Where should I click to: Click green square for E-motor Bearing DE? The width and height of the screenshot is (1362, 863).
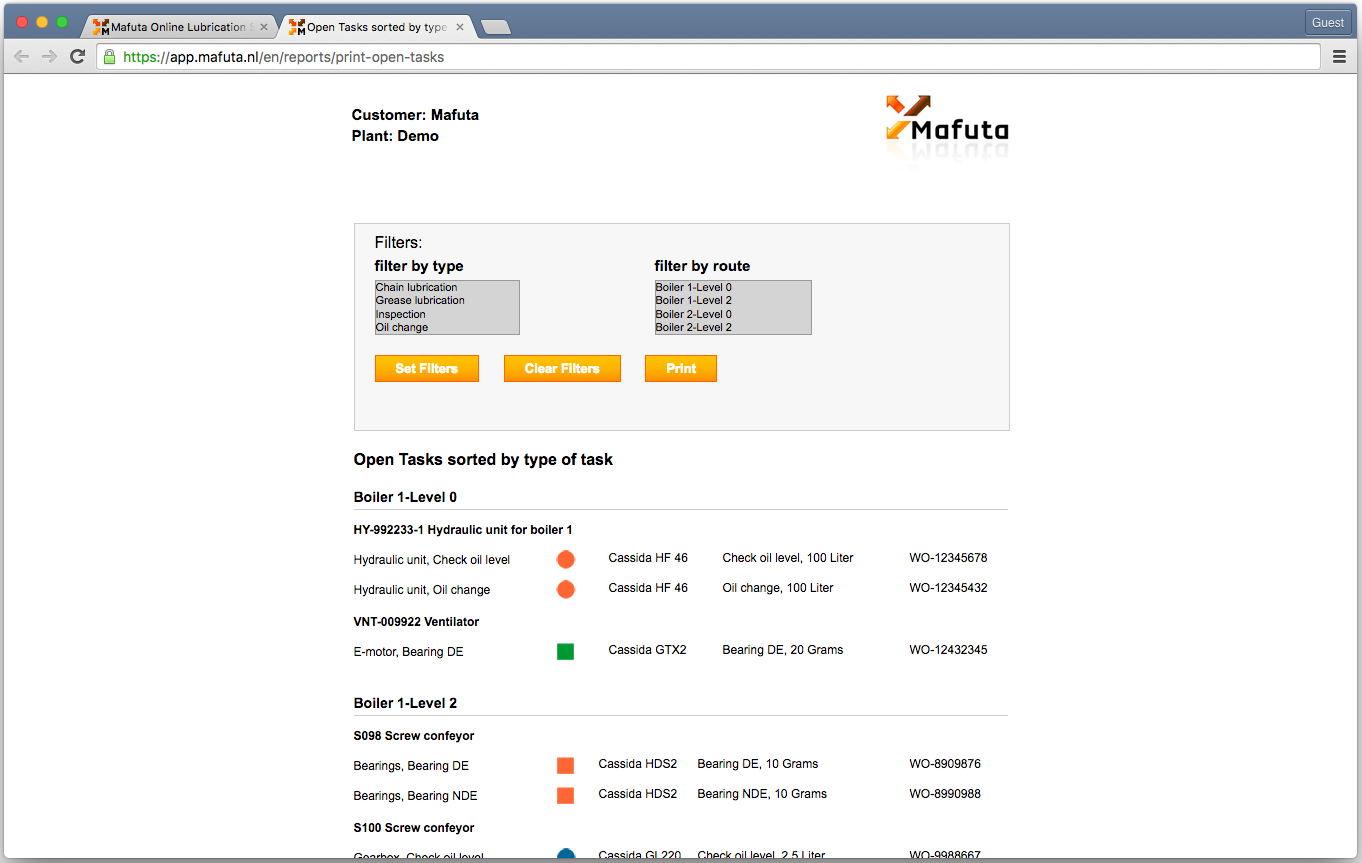(x=566, y=652)
